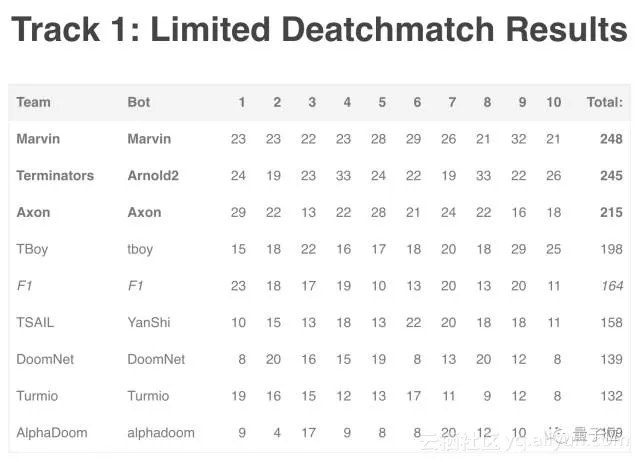
Task: Click the YanShi bot name
Action: [151, 322]
